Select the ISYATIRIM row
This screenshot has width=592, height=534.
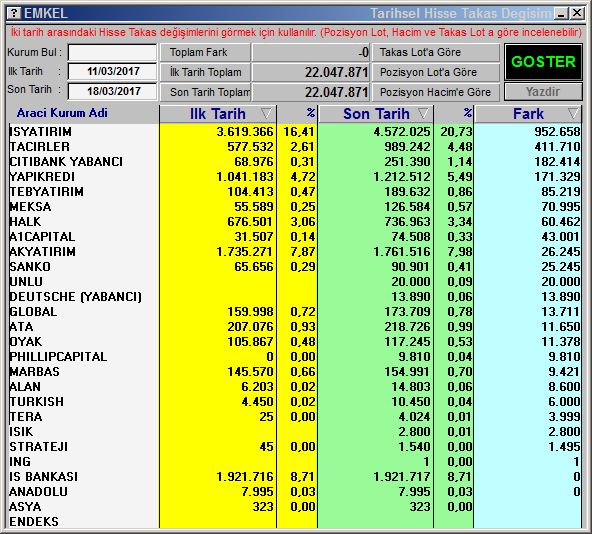click(294, 131)
